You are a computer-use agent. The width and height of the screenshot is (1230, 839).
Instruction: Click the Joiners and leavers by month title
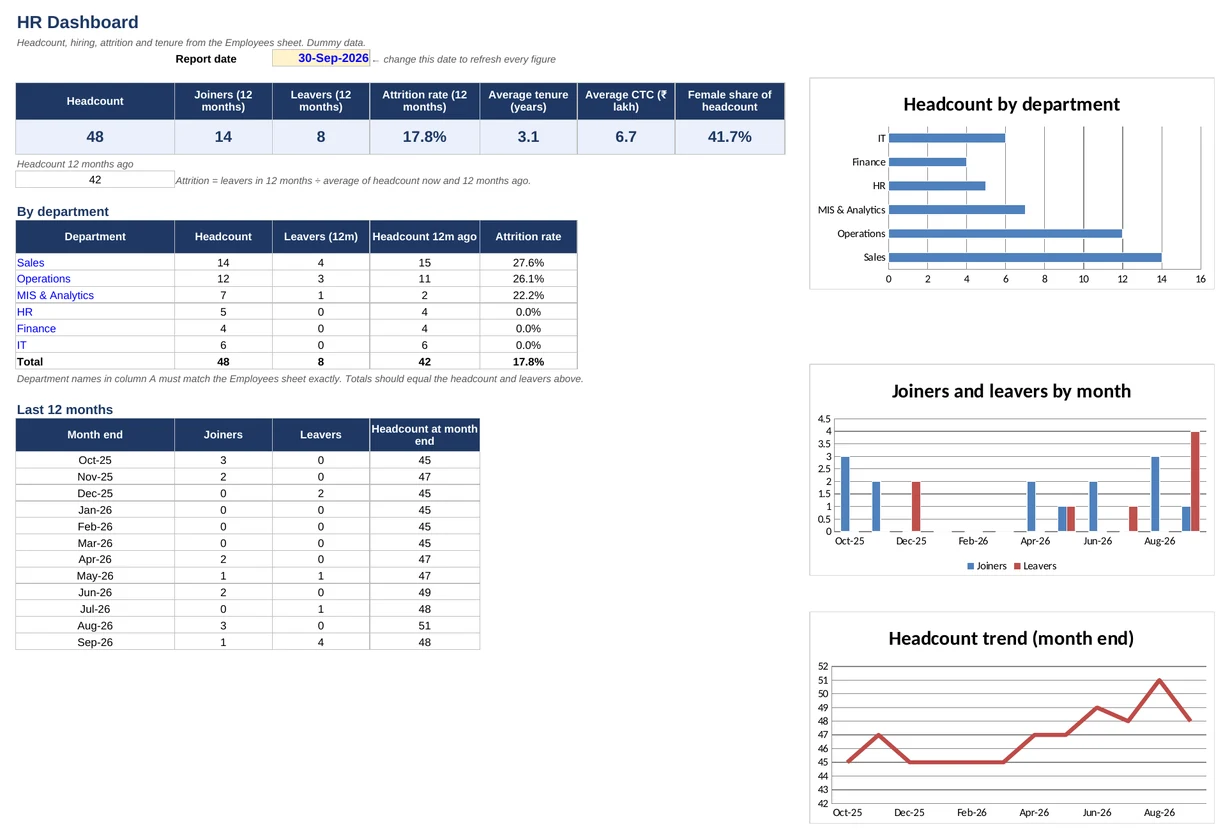pyautogui.click(x=1011, y=391)
